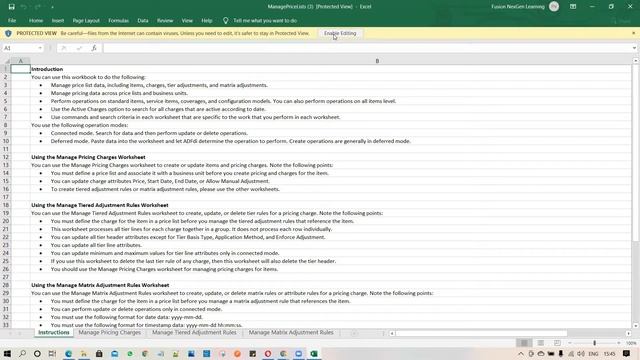Switch to the Home ribbon tab

(x=36, y=20)
